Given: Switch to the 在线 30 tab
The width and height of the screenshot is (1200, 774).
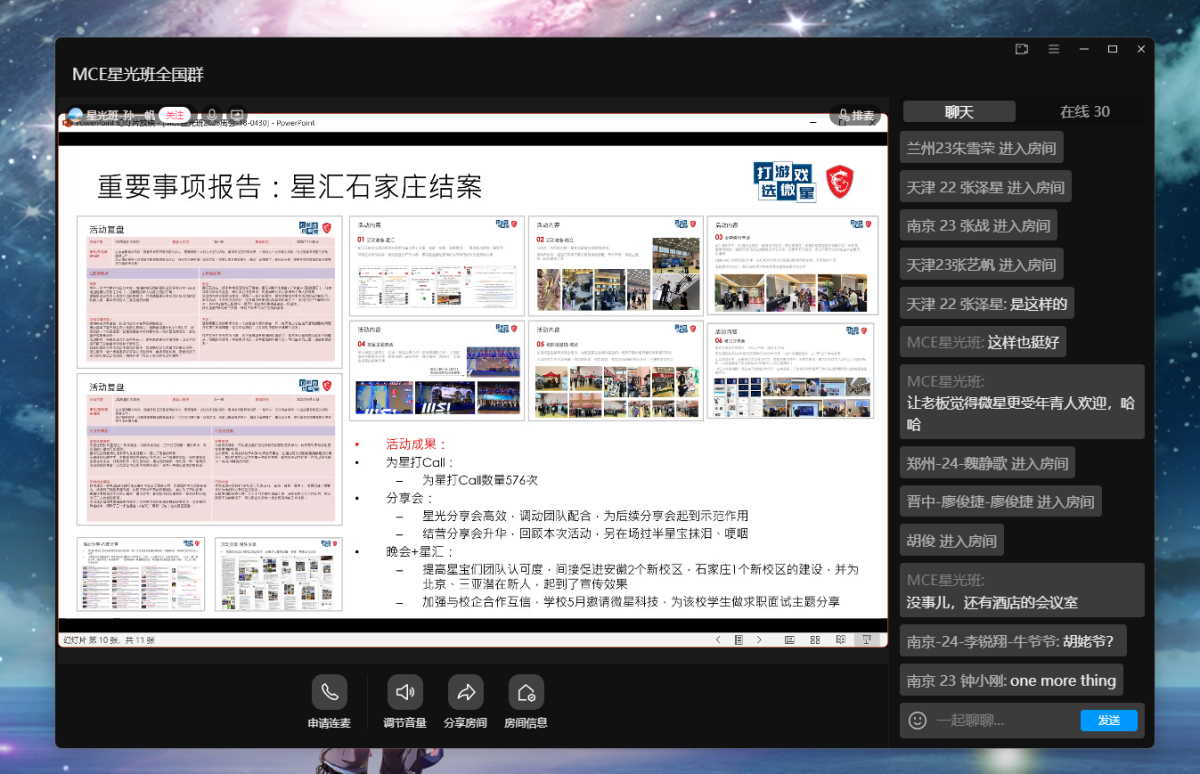Looking at the screenshot, I should pos(1085,112).
